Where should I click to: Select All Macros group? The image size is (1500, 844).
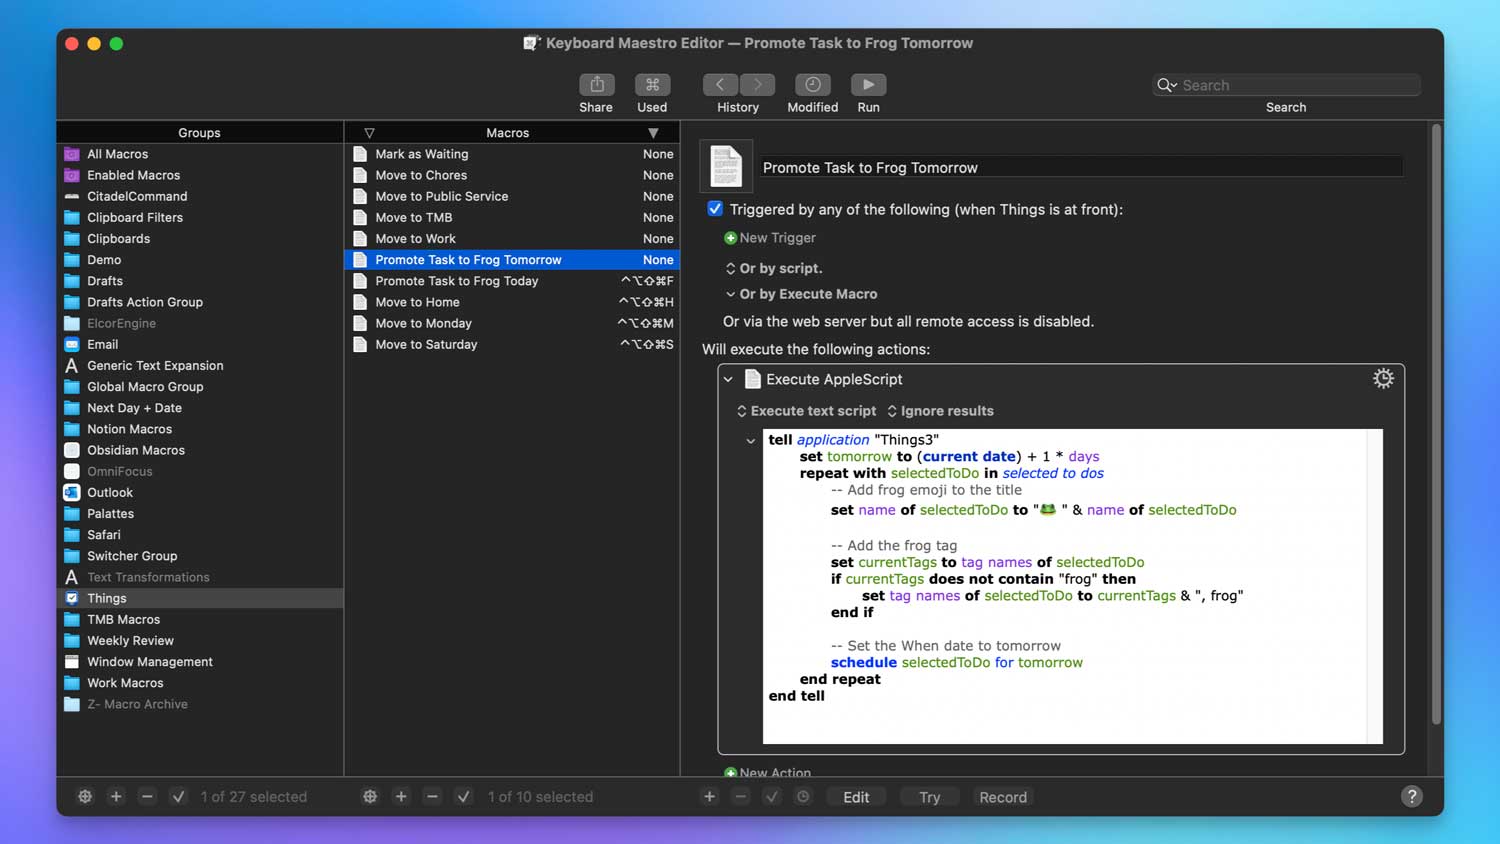200,154
